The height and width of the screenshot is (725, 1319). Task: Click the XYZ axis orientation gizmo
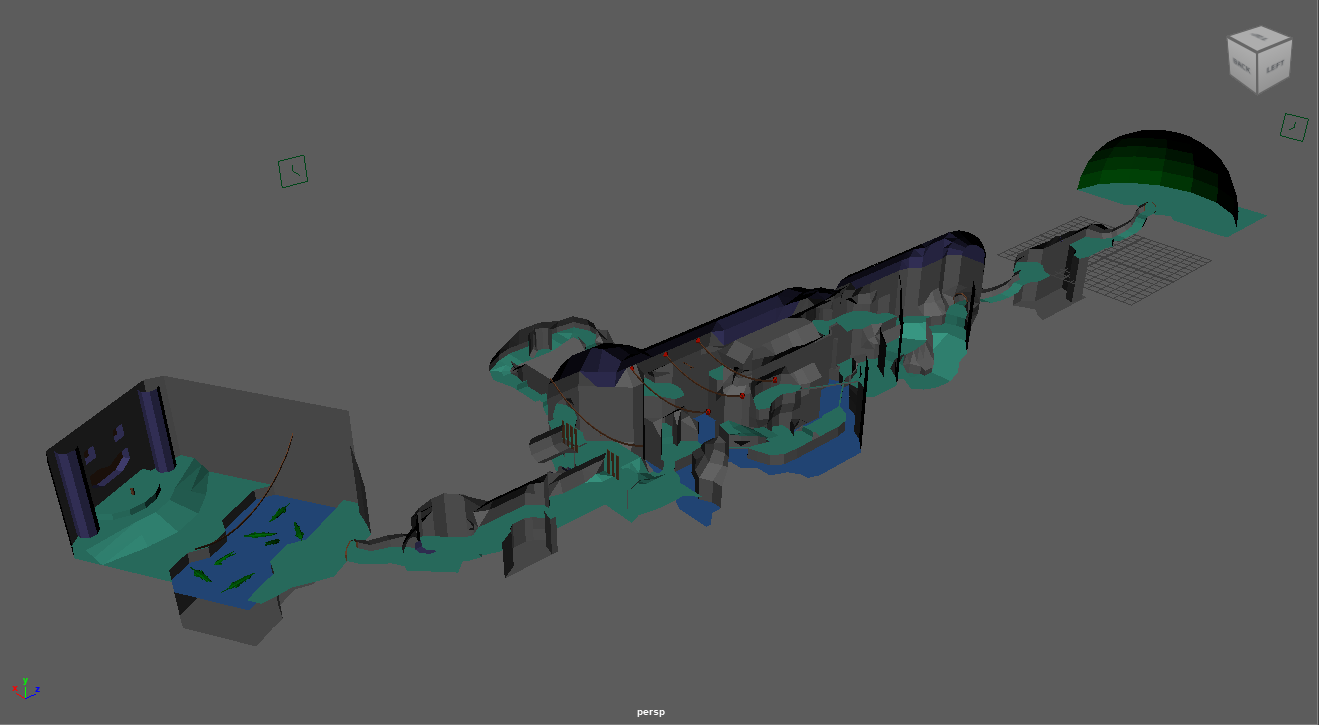pos(26,688)
